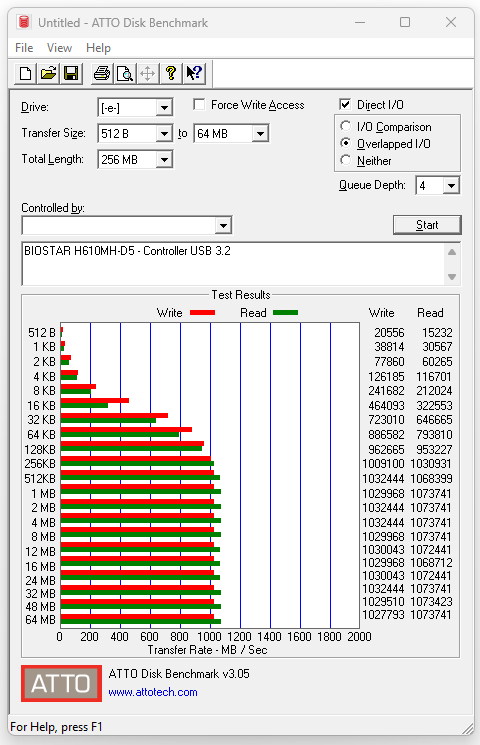Viewport: 480px width, 745px height.
Task: Open the View menu
Action: click(59, 48)
